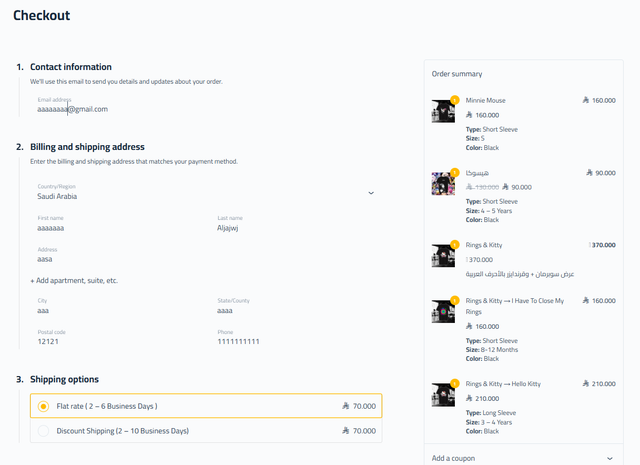This screenshot has height=465, width=640.
Task: Click the Minnie Mouse product thumbnail
Action: [x=443, y=111]
